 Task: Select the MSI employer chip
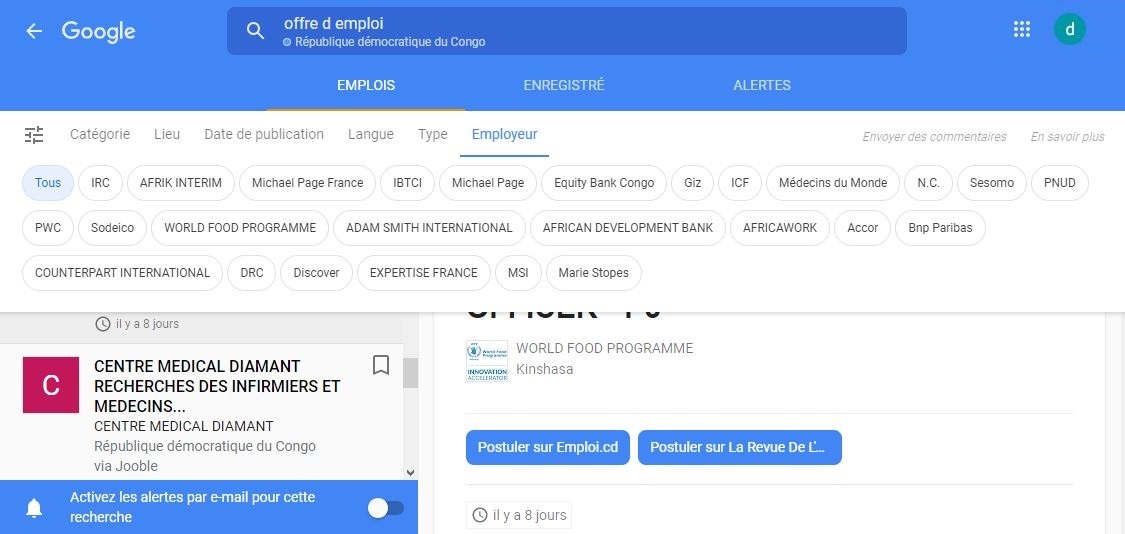point(518,273)
